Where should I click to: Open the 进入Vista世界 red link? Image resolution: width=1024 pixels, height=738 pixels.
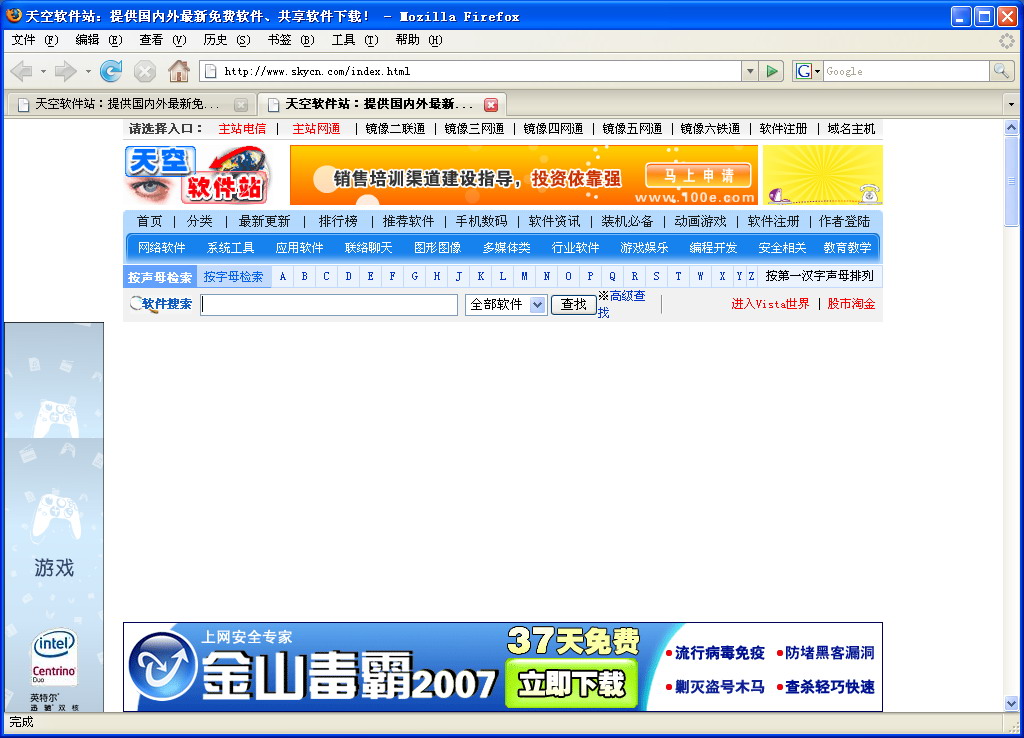[770, 304]
